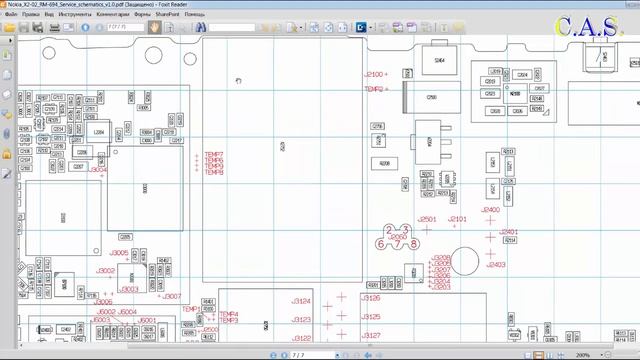Open dropdown arrow beside blue square icon
640x360 pixels.
coord(371,28)
